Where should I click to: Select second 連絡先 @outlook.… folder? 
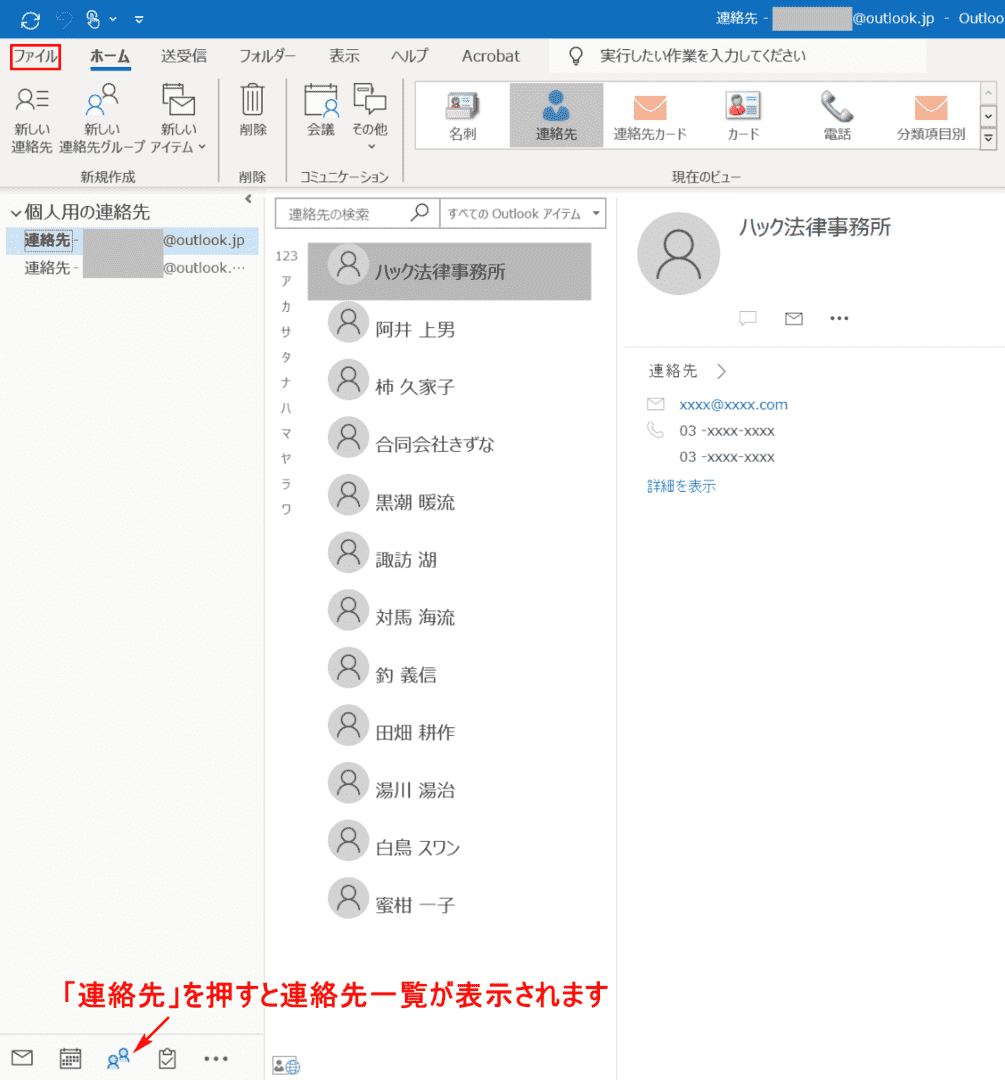click(x=132, y=268)
